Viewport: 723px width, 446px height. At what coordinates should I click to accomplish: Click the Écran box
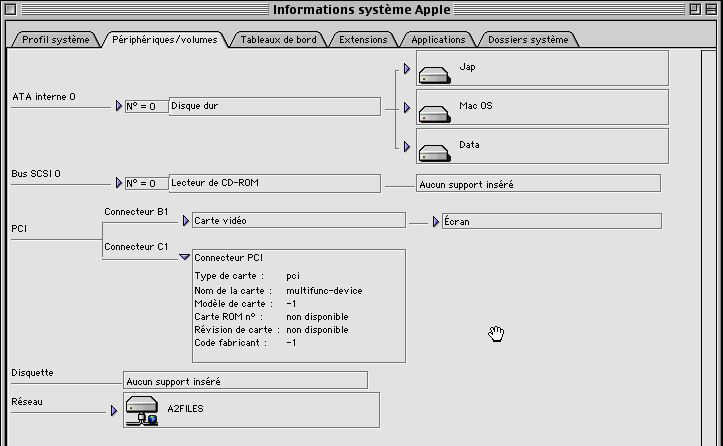(552, 221)
